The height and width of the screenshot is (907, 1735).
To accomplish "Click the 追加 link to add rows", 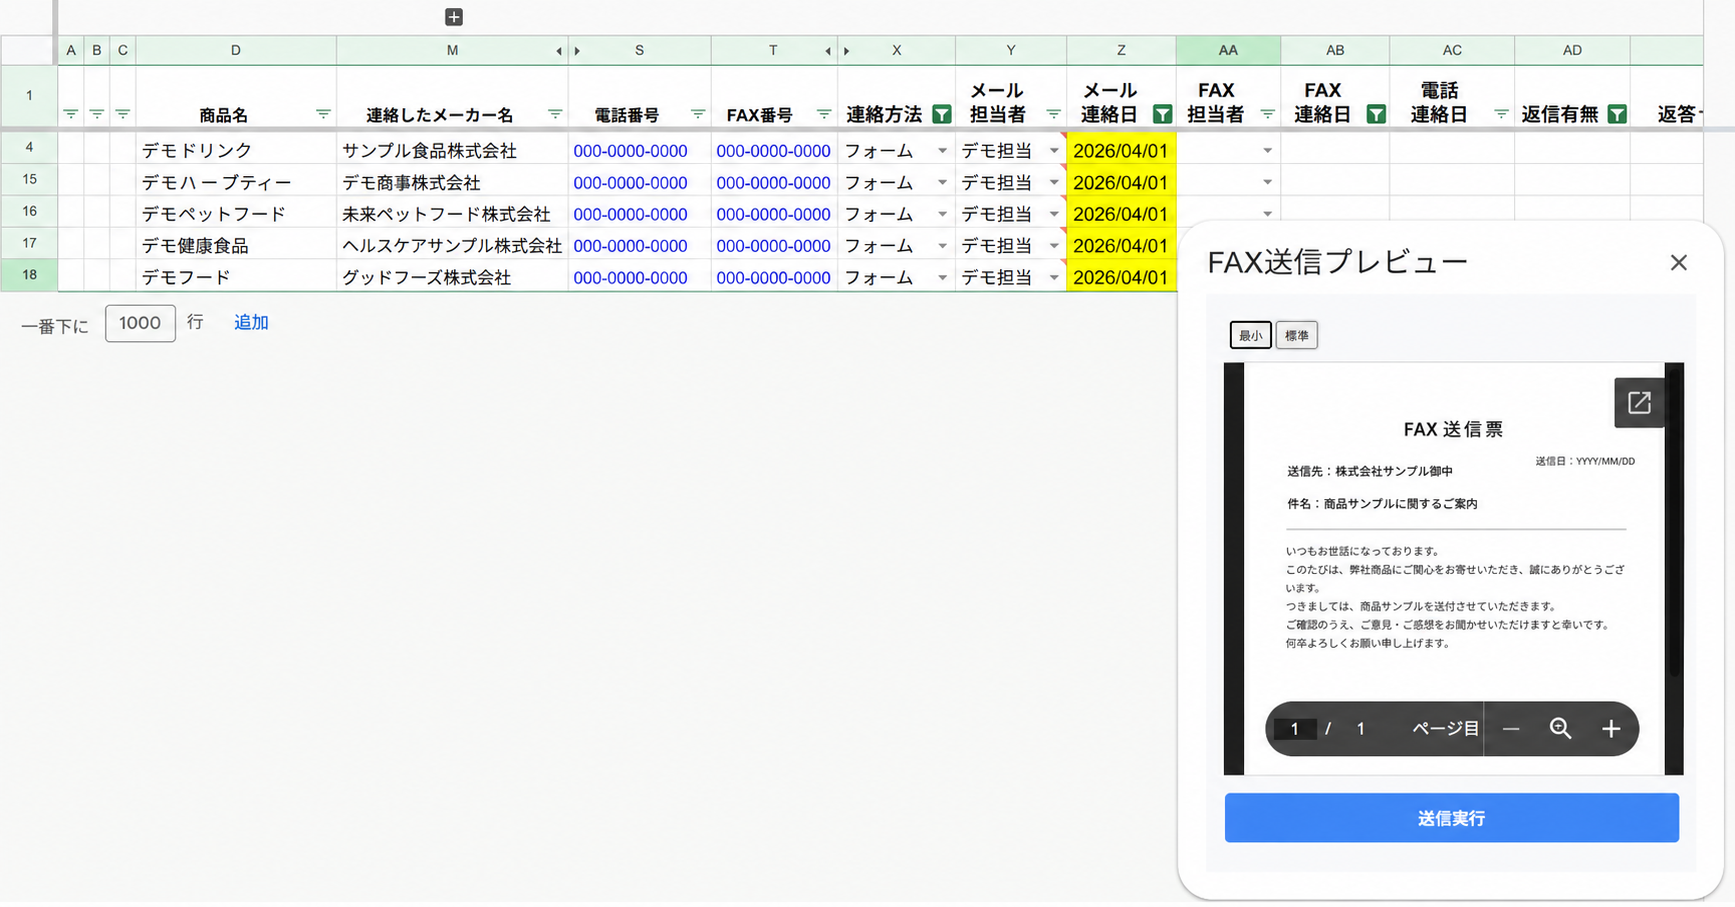I will [251, 323].
